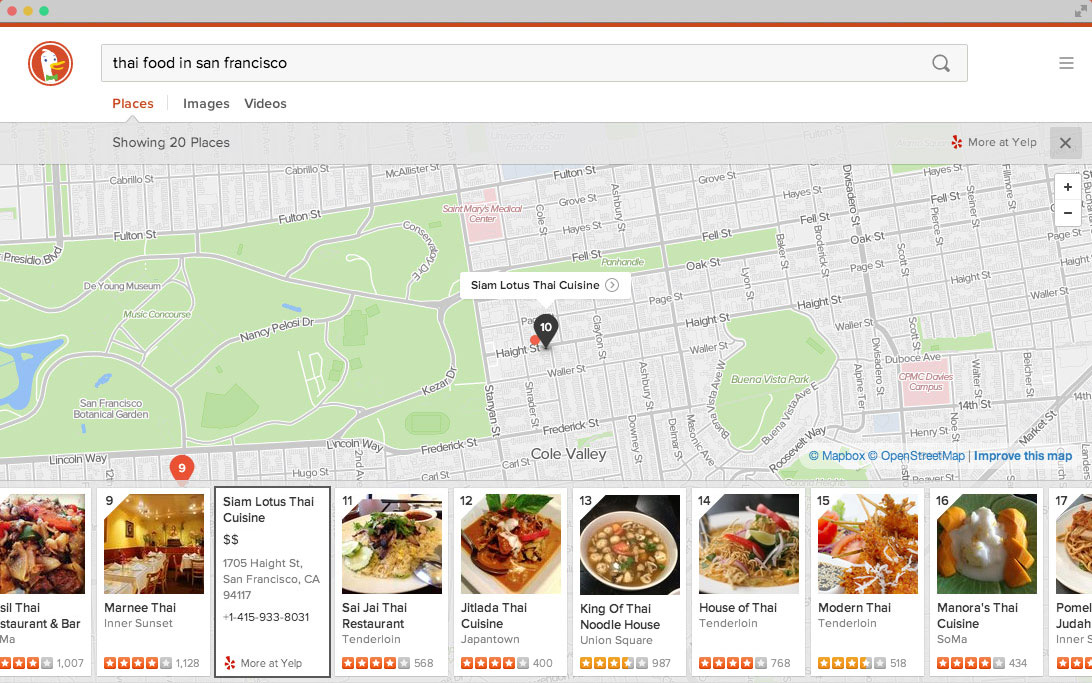The height and width of the screenshot is (683, 1092).
Task: Click the 1705 Haight St address
Action: coord(272,579)
